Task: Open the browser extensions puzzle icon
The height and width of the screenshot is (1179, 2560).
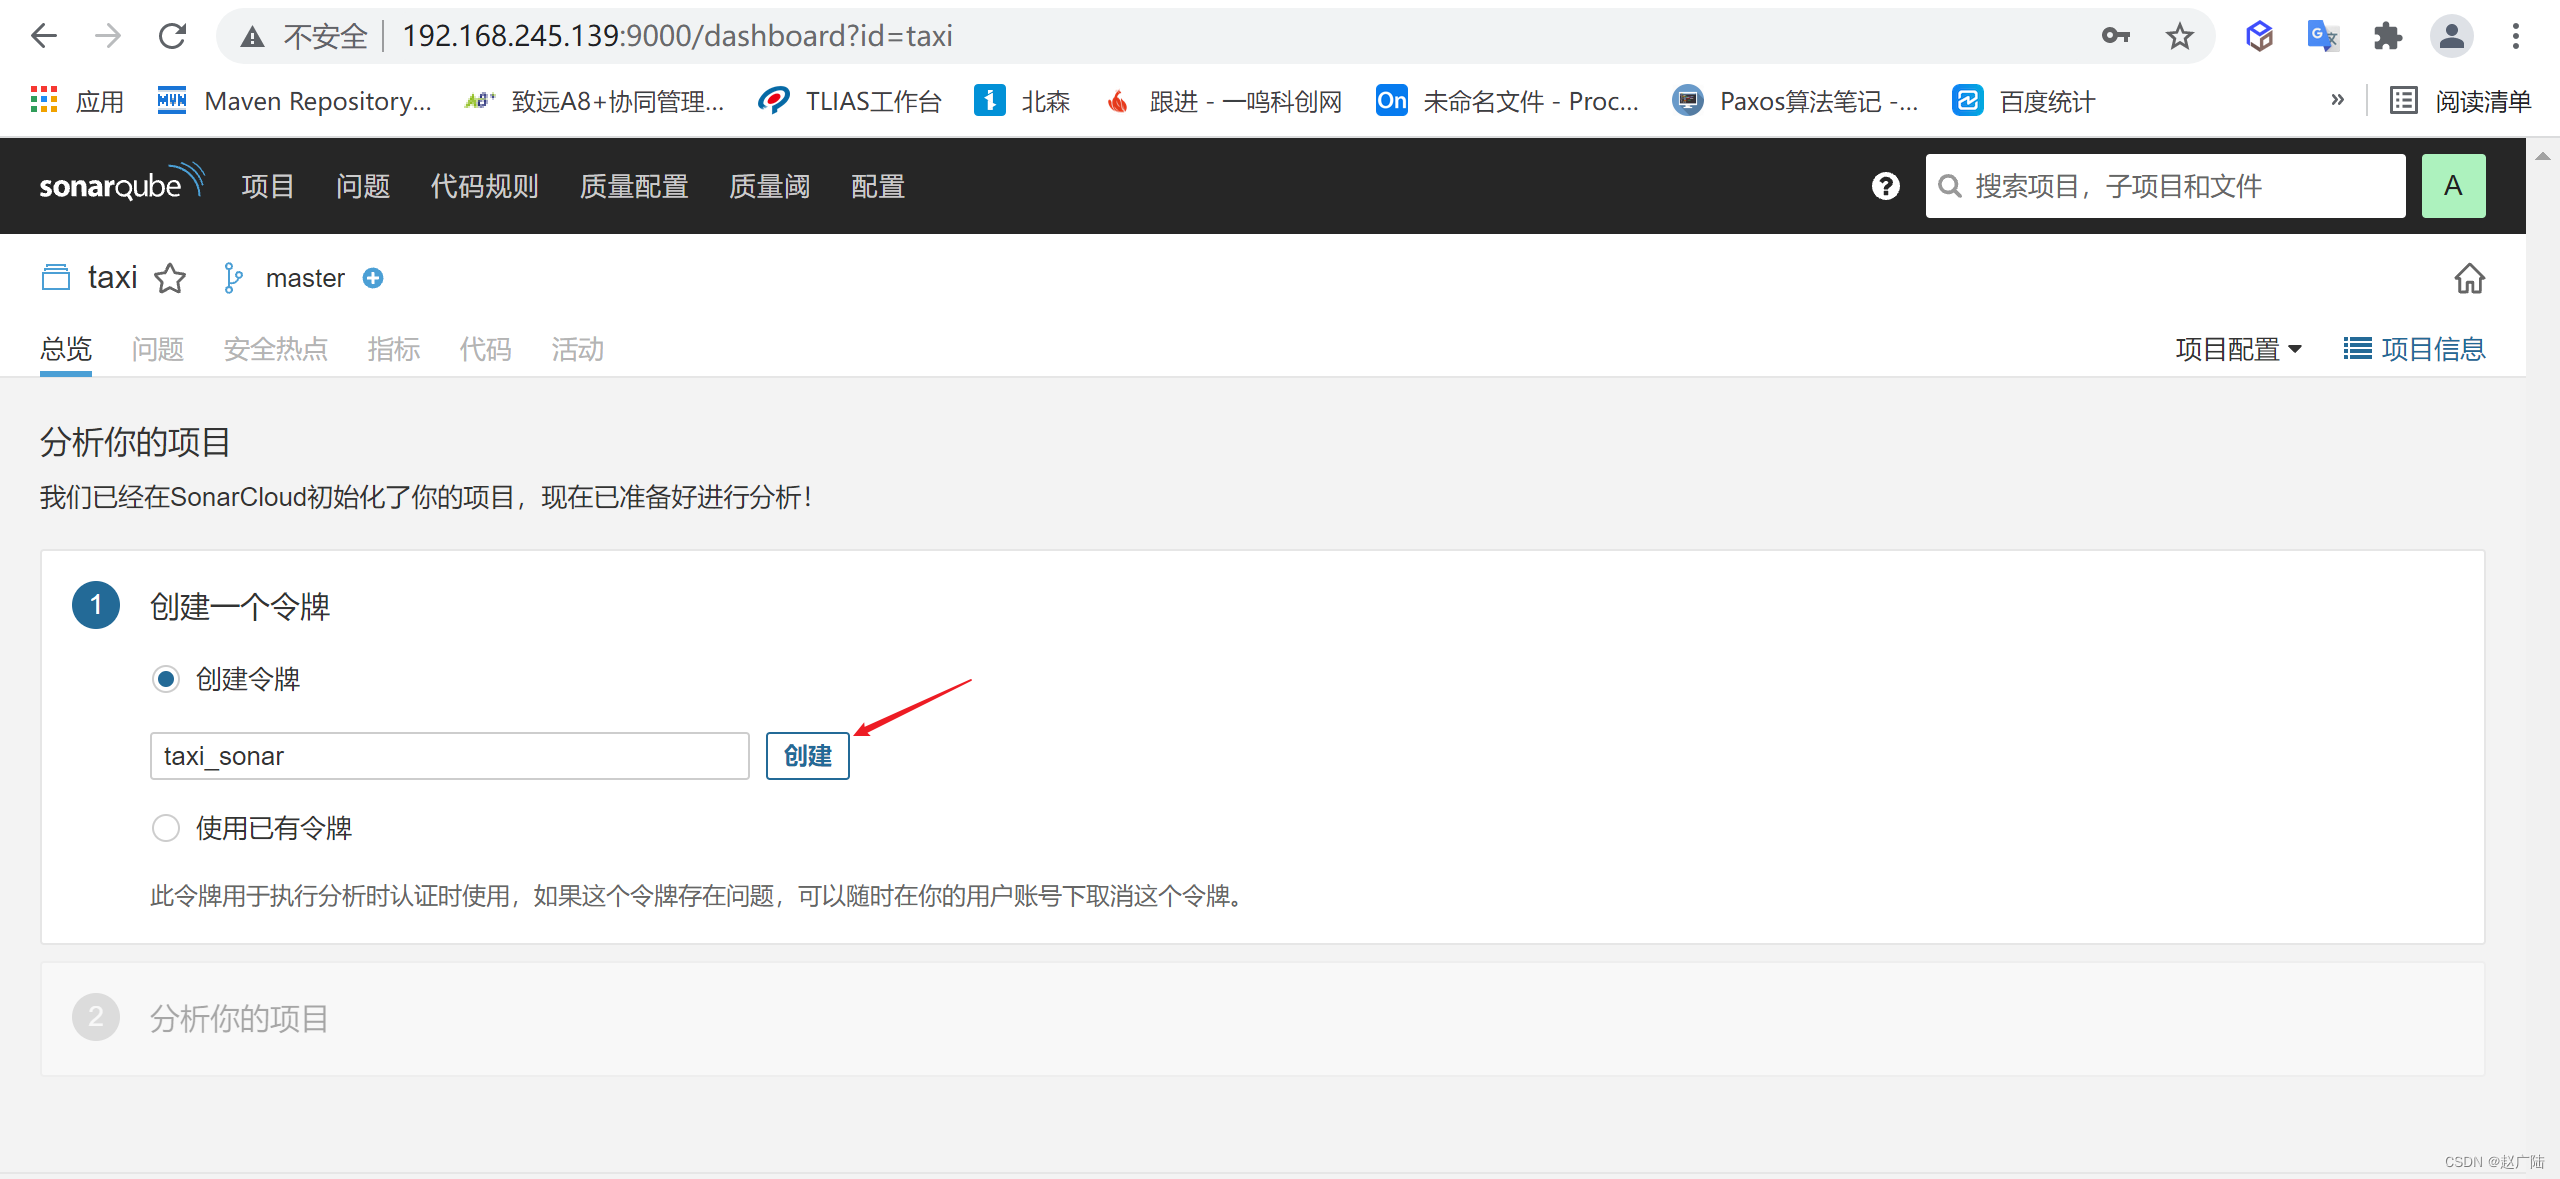Action: (2387, 37)
